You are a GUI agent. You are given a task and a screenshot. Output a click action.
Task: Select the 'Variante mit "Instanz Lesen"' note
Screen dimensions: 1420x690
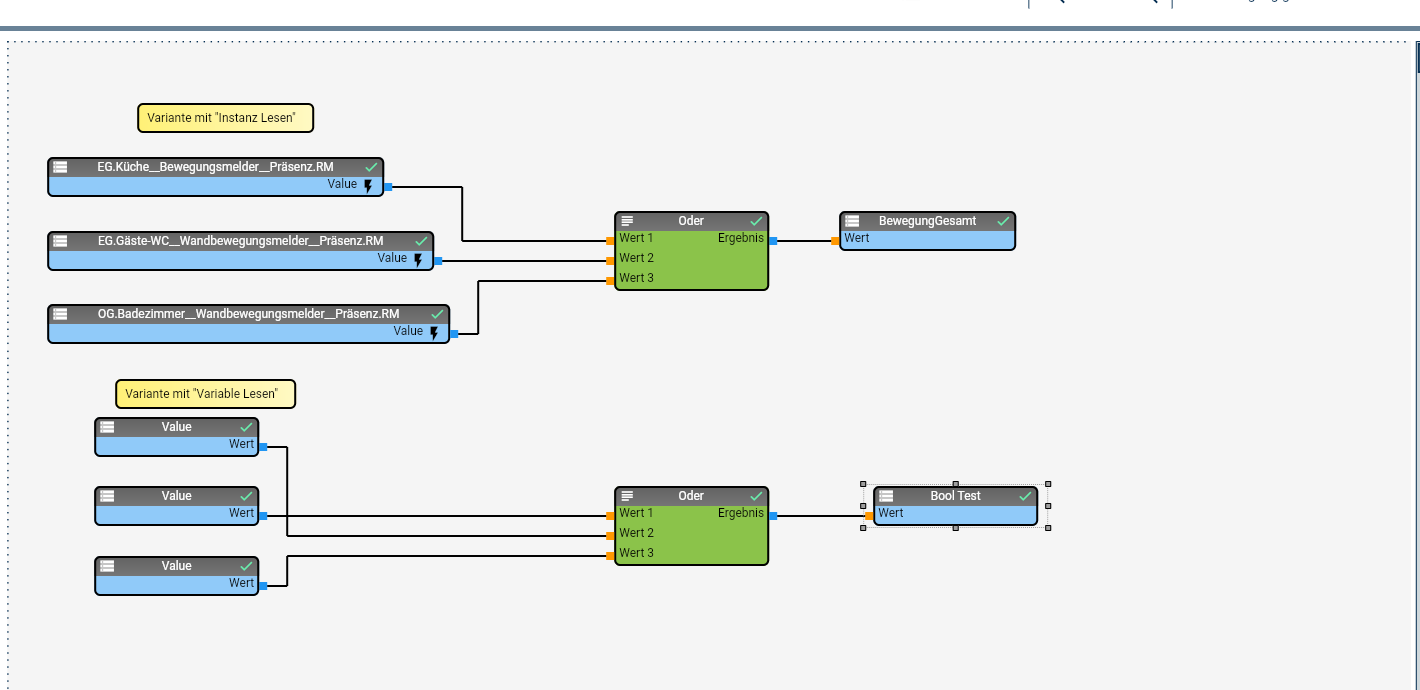225,118
